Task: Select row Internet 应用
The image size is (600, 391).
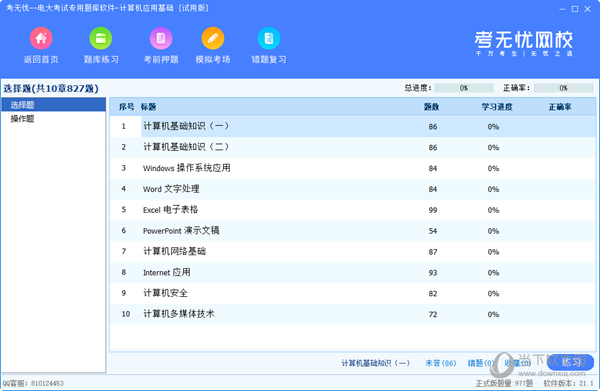Action: pyautogui.click(x=353, y=272)
